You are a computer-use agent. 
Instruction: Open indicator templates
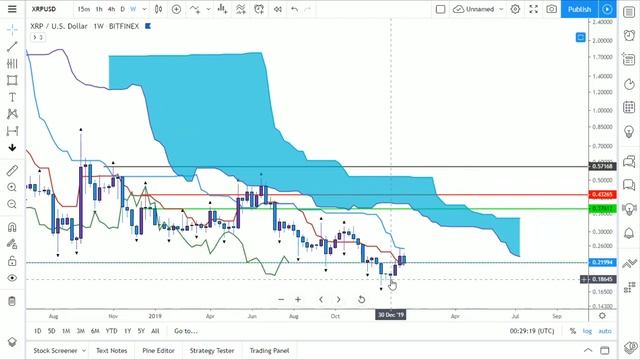(x=241, y=9)
